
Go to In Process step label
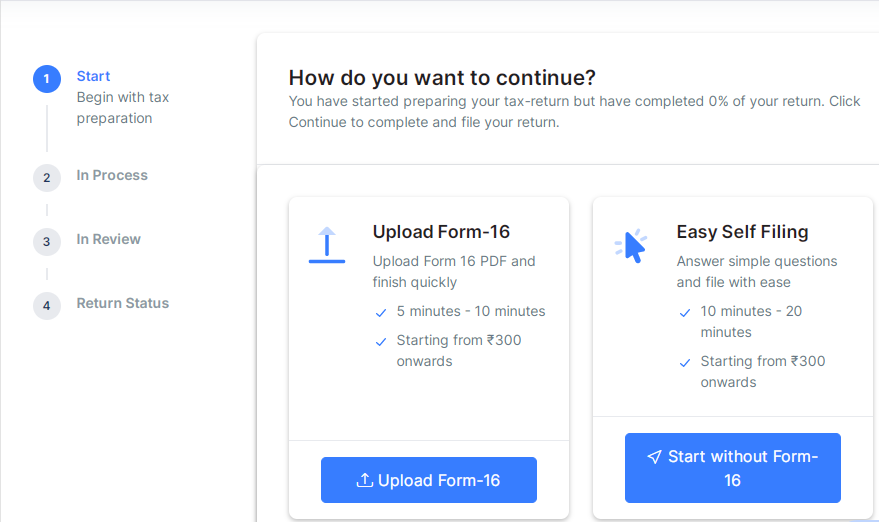(x=112, y=175)
